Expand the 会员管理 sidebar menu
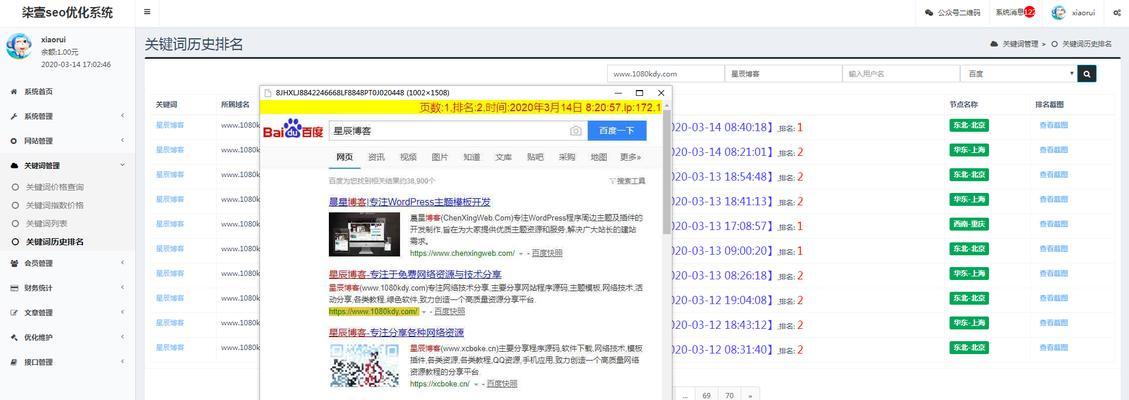 tap(67, 263)
